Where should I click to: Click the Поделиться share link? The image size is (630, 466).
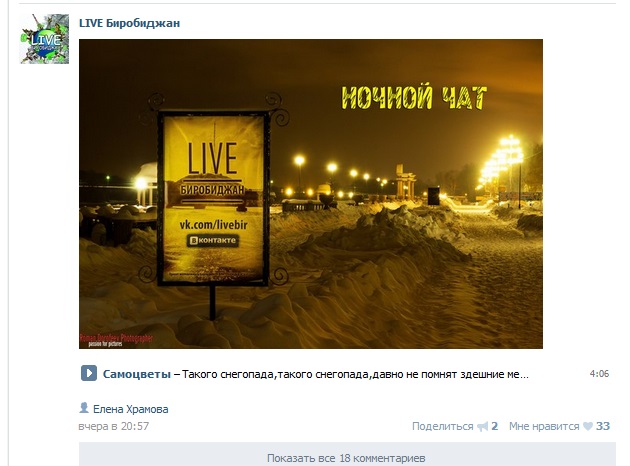443,426
